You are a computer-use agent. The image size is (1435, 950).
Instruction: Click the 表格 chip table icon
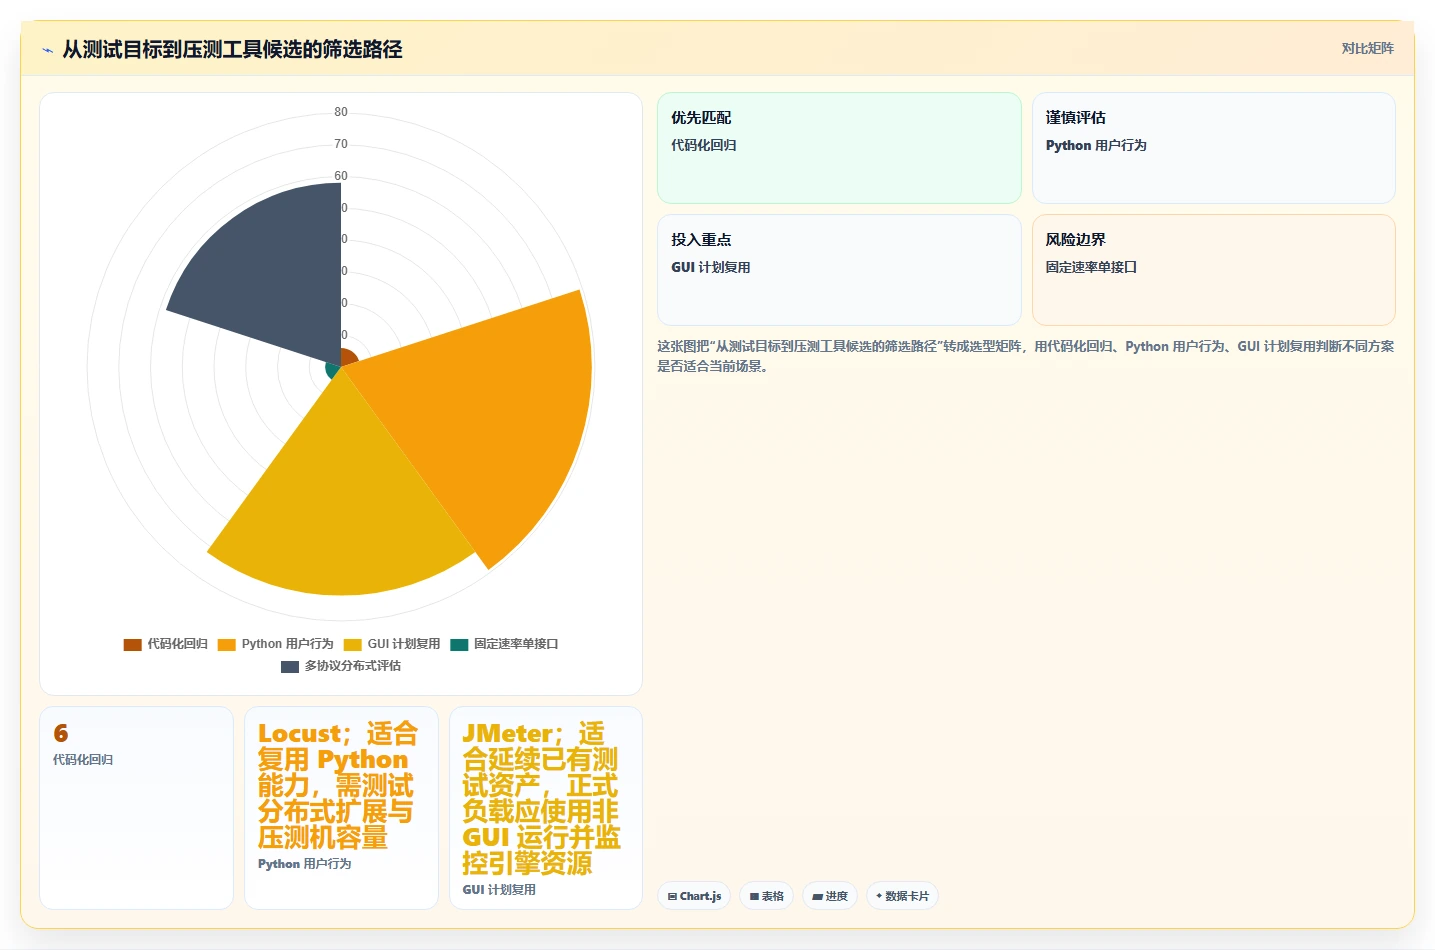tap(754, 897)
